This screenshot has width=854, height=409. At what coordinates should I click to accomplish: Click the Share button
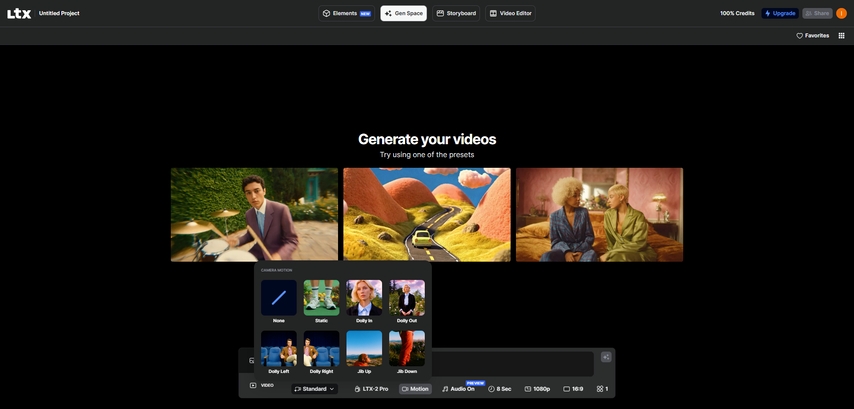pyautogui.click(x=817, y=14)
